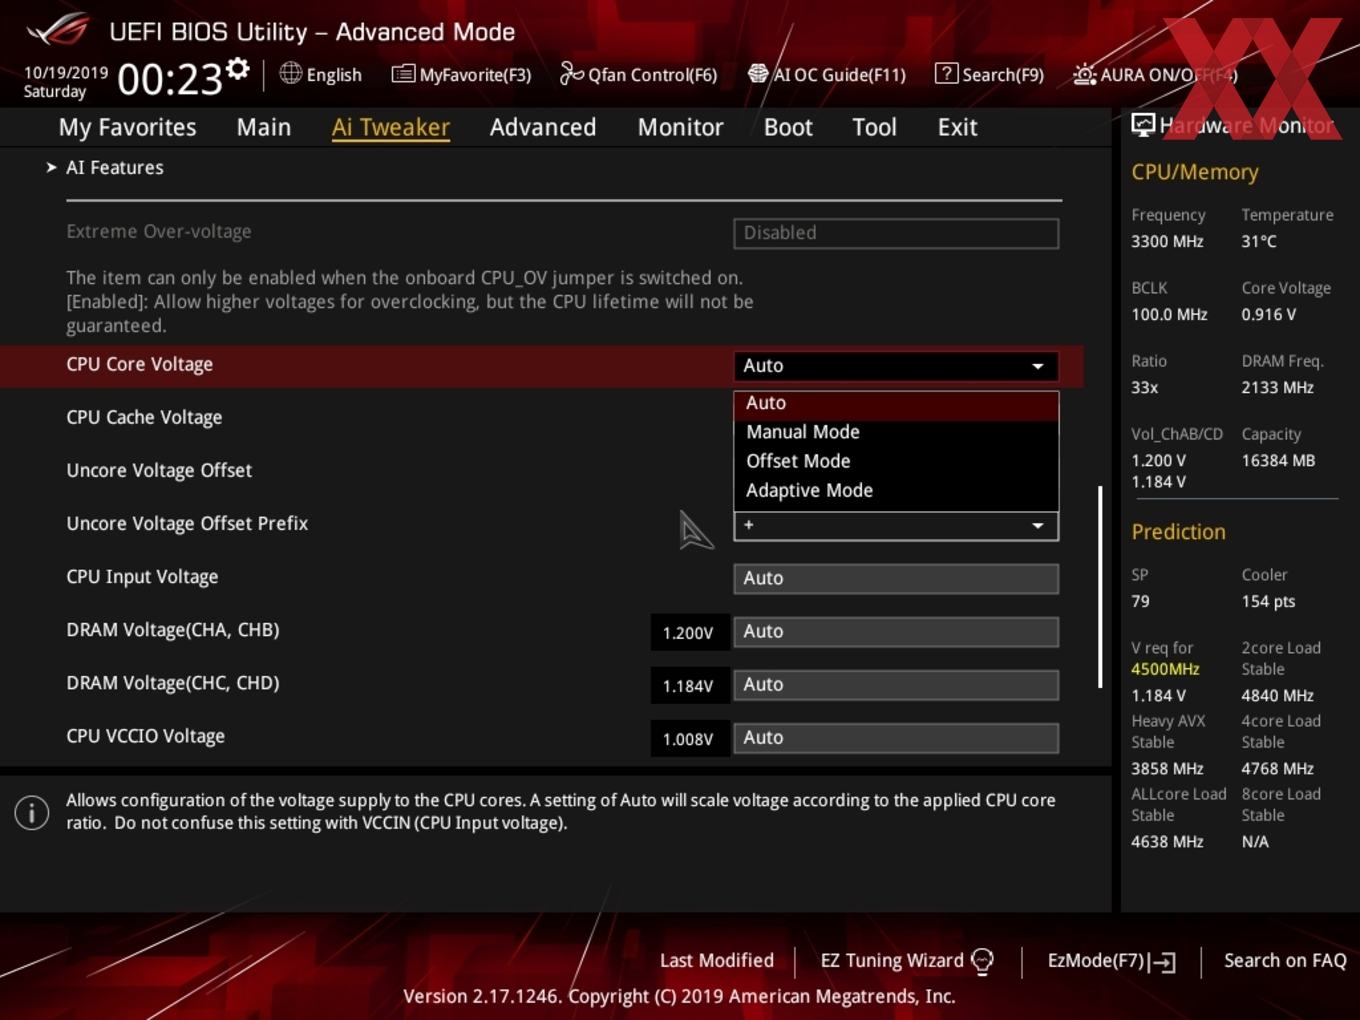Choose Offset Mode option
This screenshot has width=1360, height=1020.
coord(896,461)
